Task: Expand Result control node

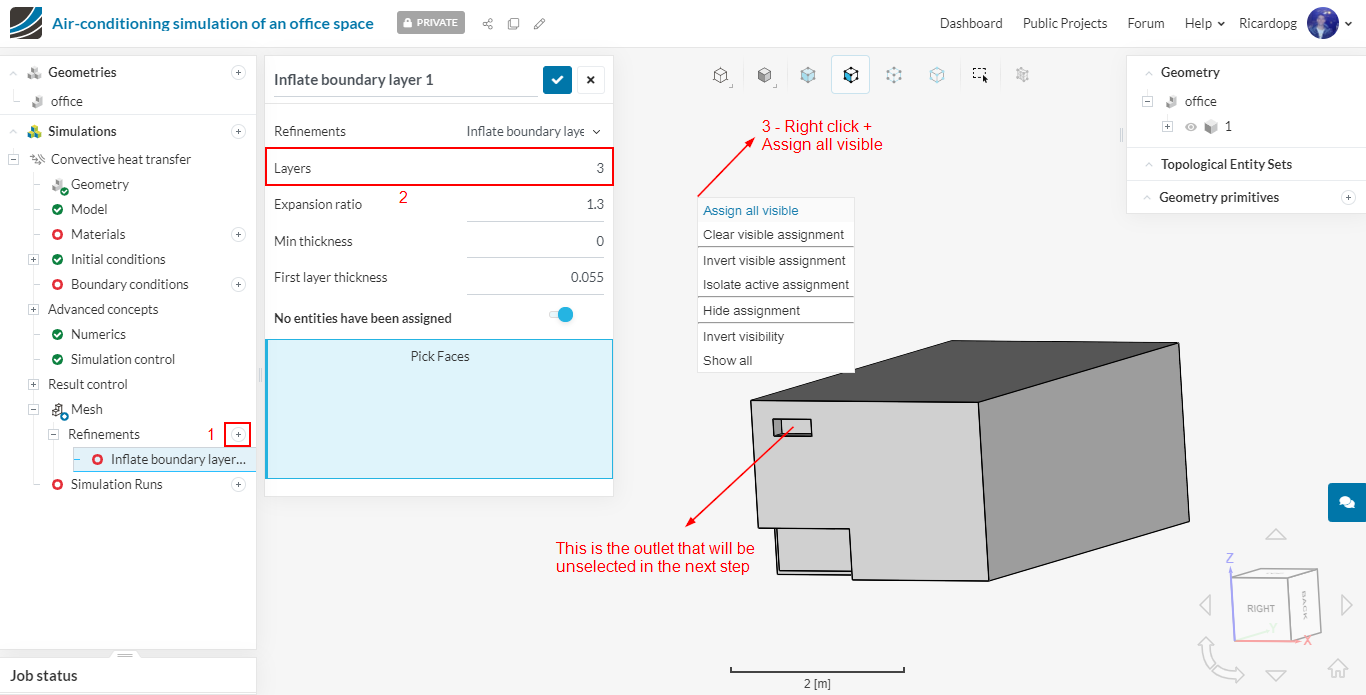Action: coord(33,384)
